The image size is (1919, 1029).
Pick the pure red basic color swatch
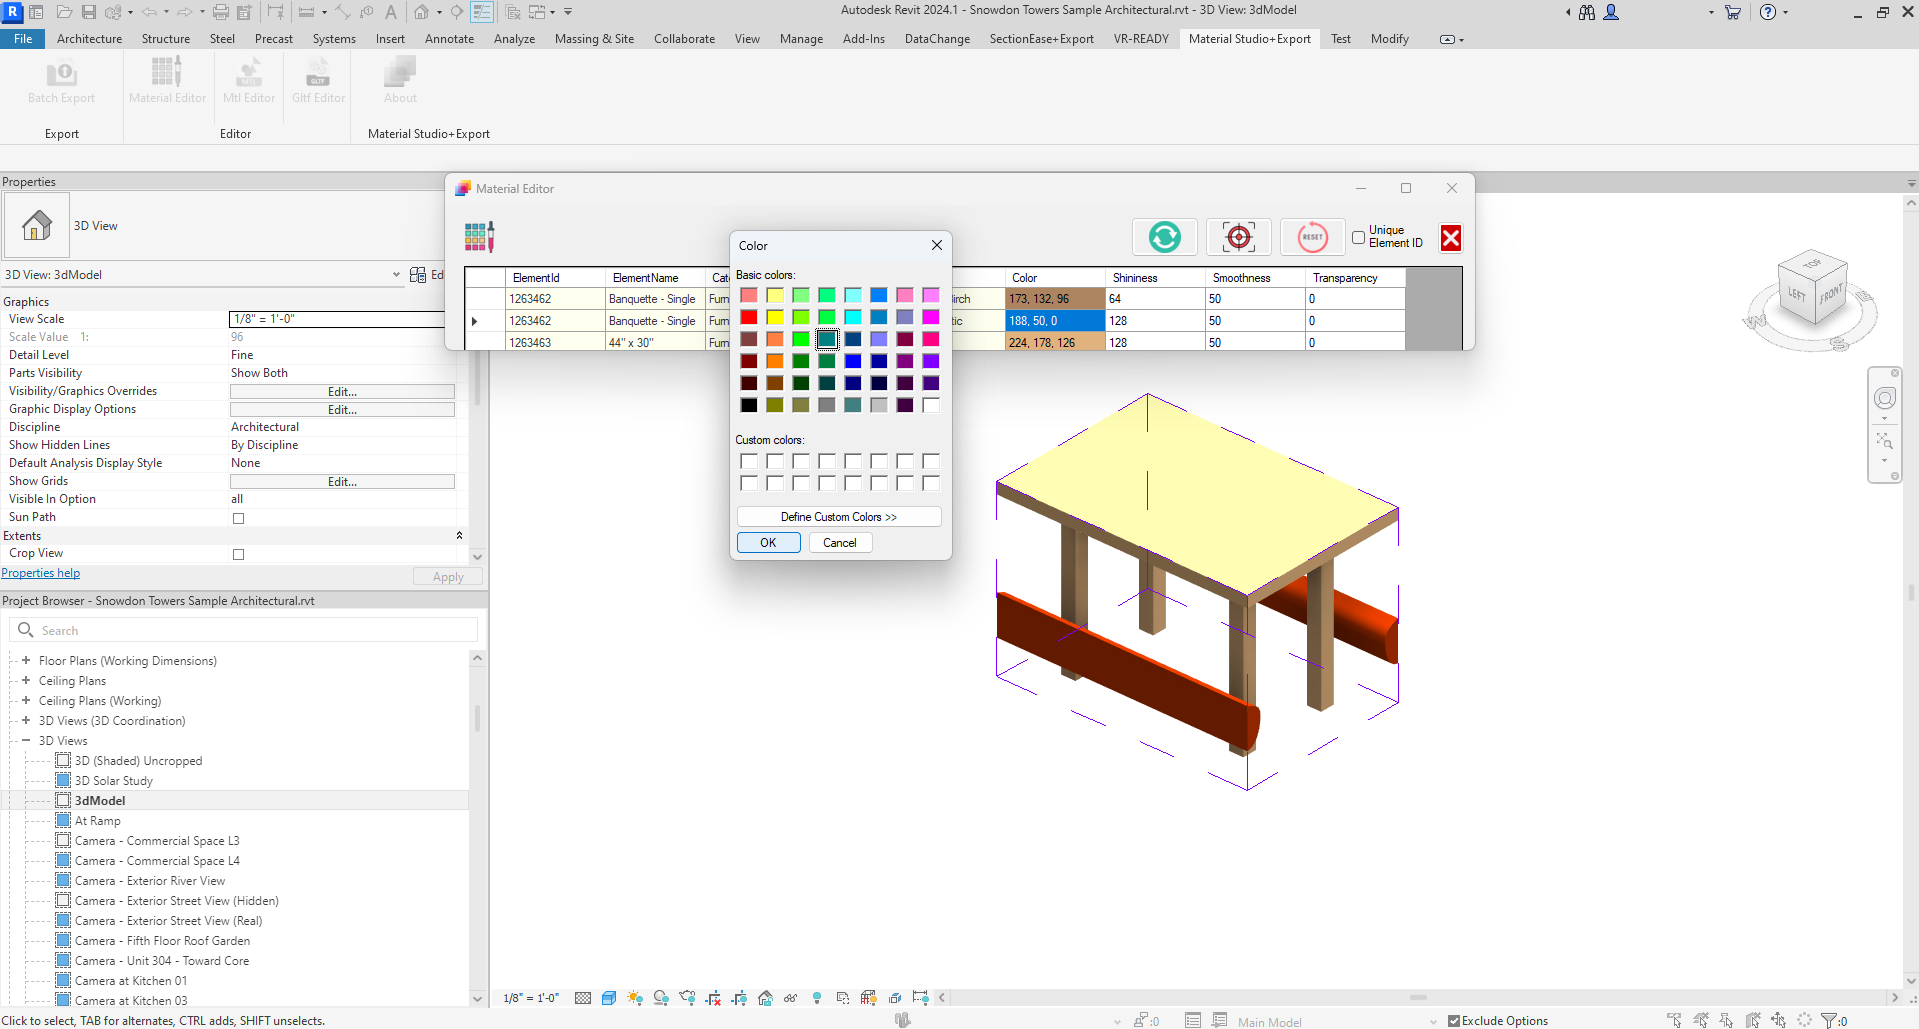[x=749, y=317]
